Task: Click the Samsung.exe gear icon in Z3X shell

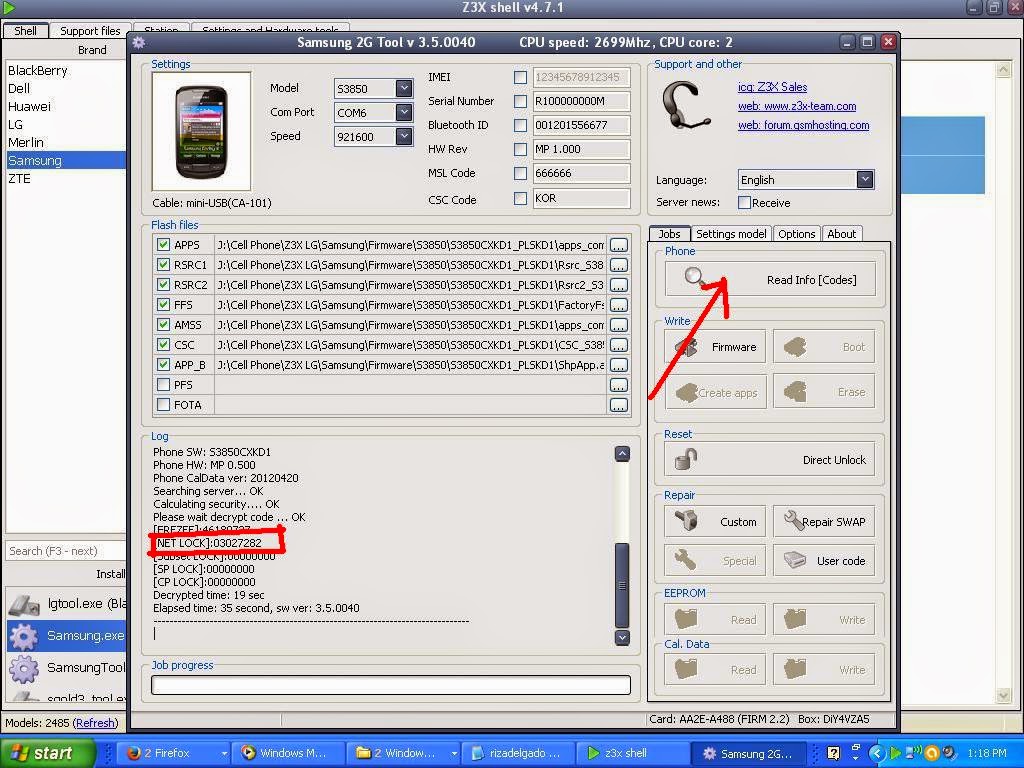Action: coord(24,636)
